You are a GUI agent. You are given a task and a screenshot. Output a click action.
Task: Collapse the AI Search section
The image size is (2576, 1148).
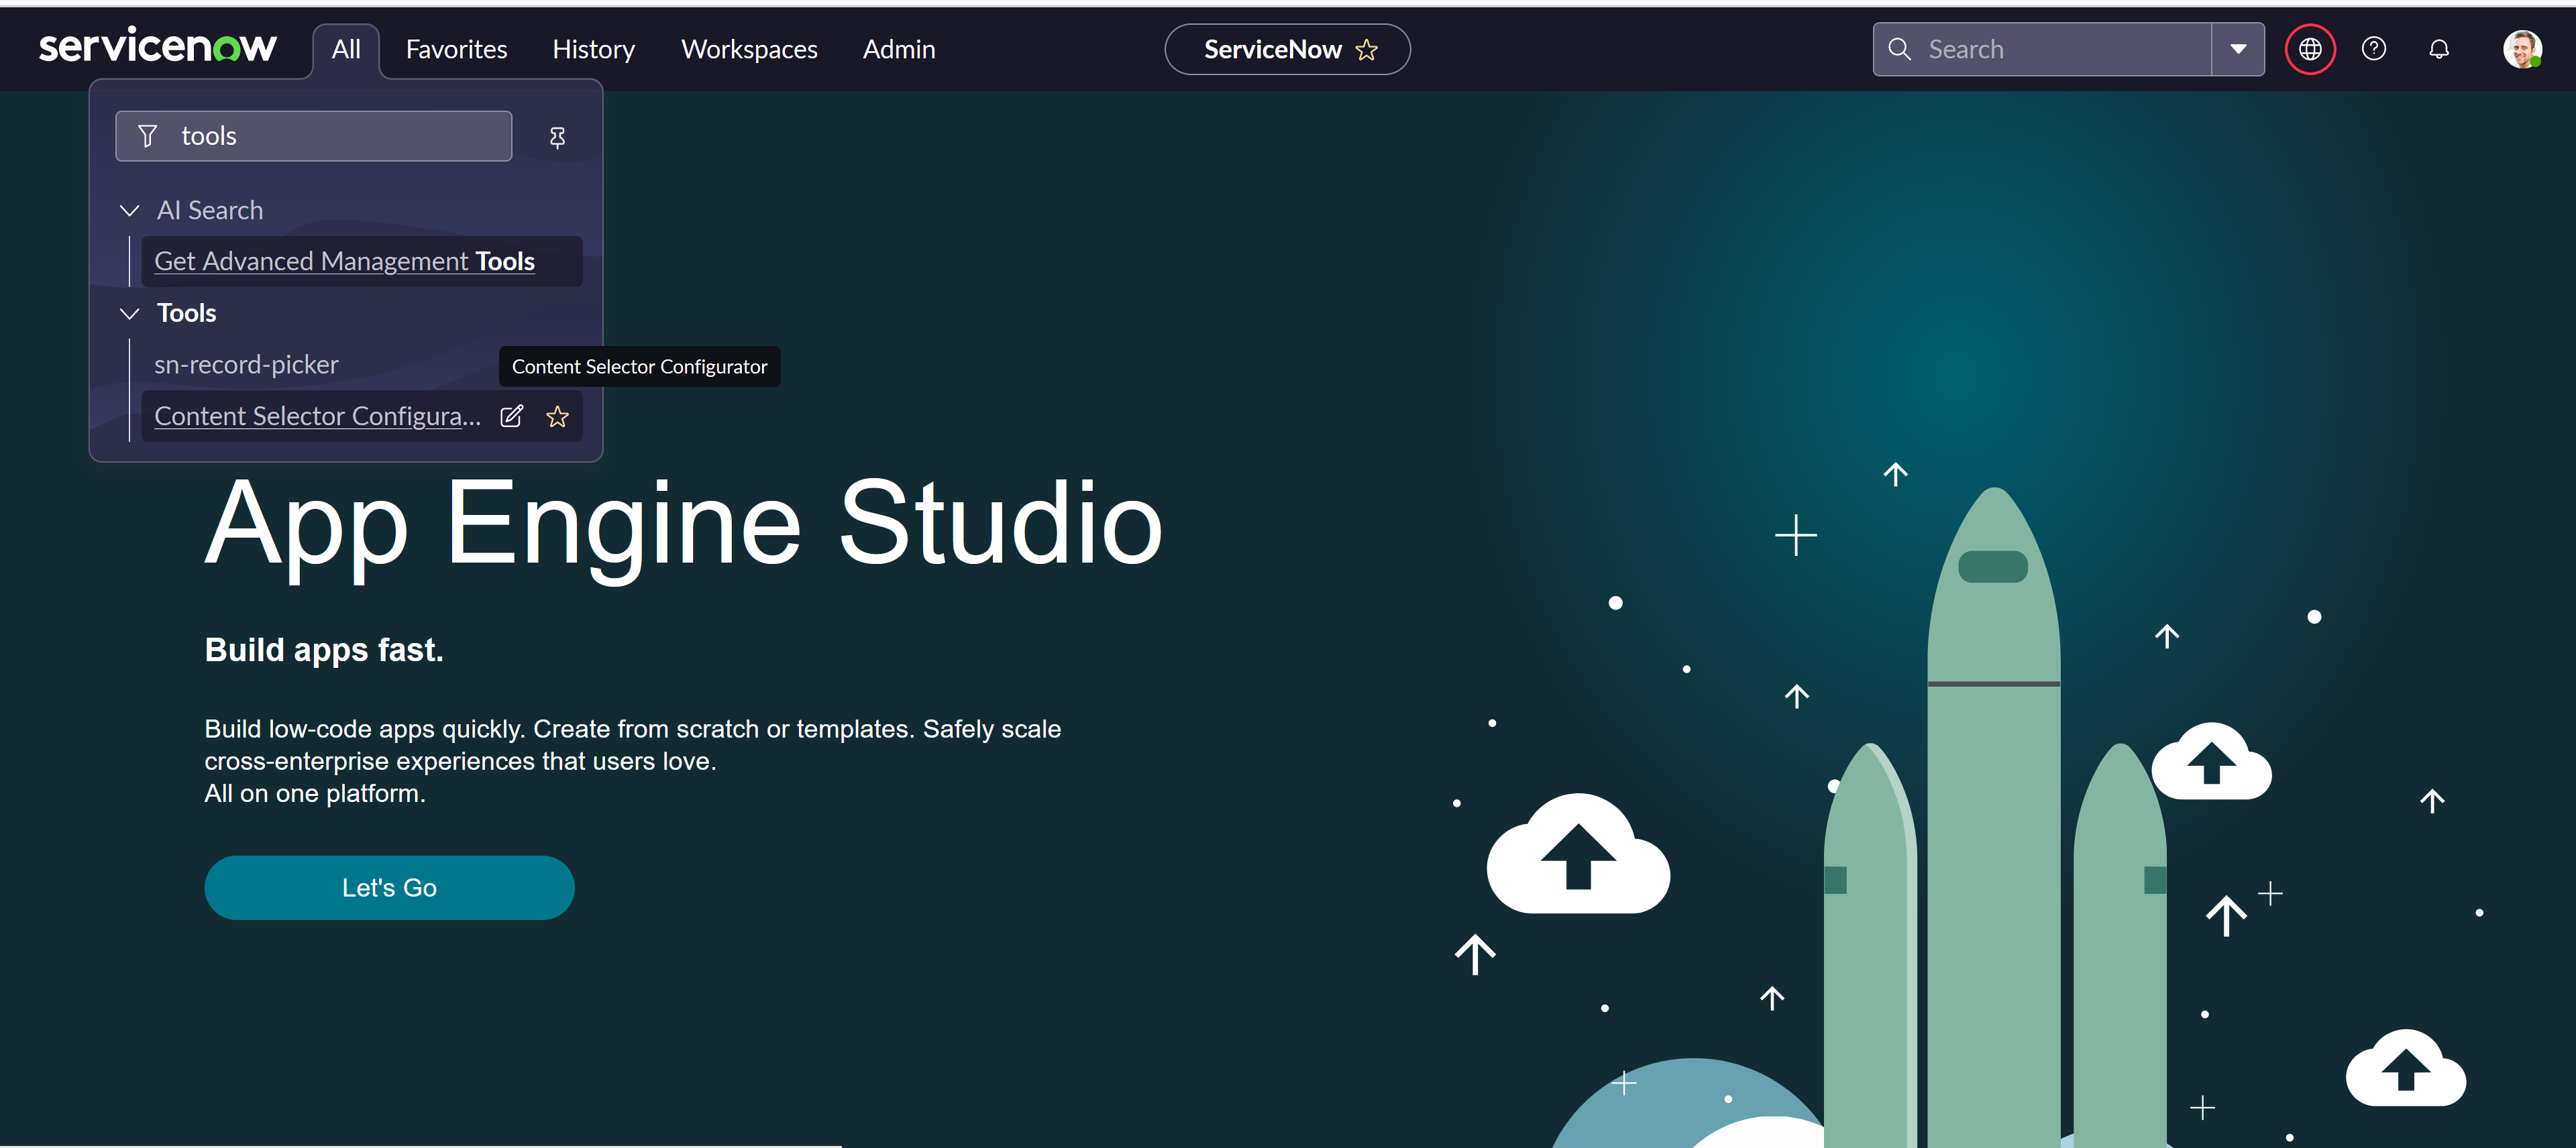point(129,210)
